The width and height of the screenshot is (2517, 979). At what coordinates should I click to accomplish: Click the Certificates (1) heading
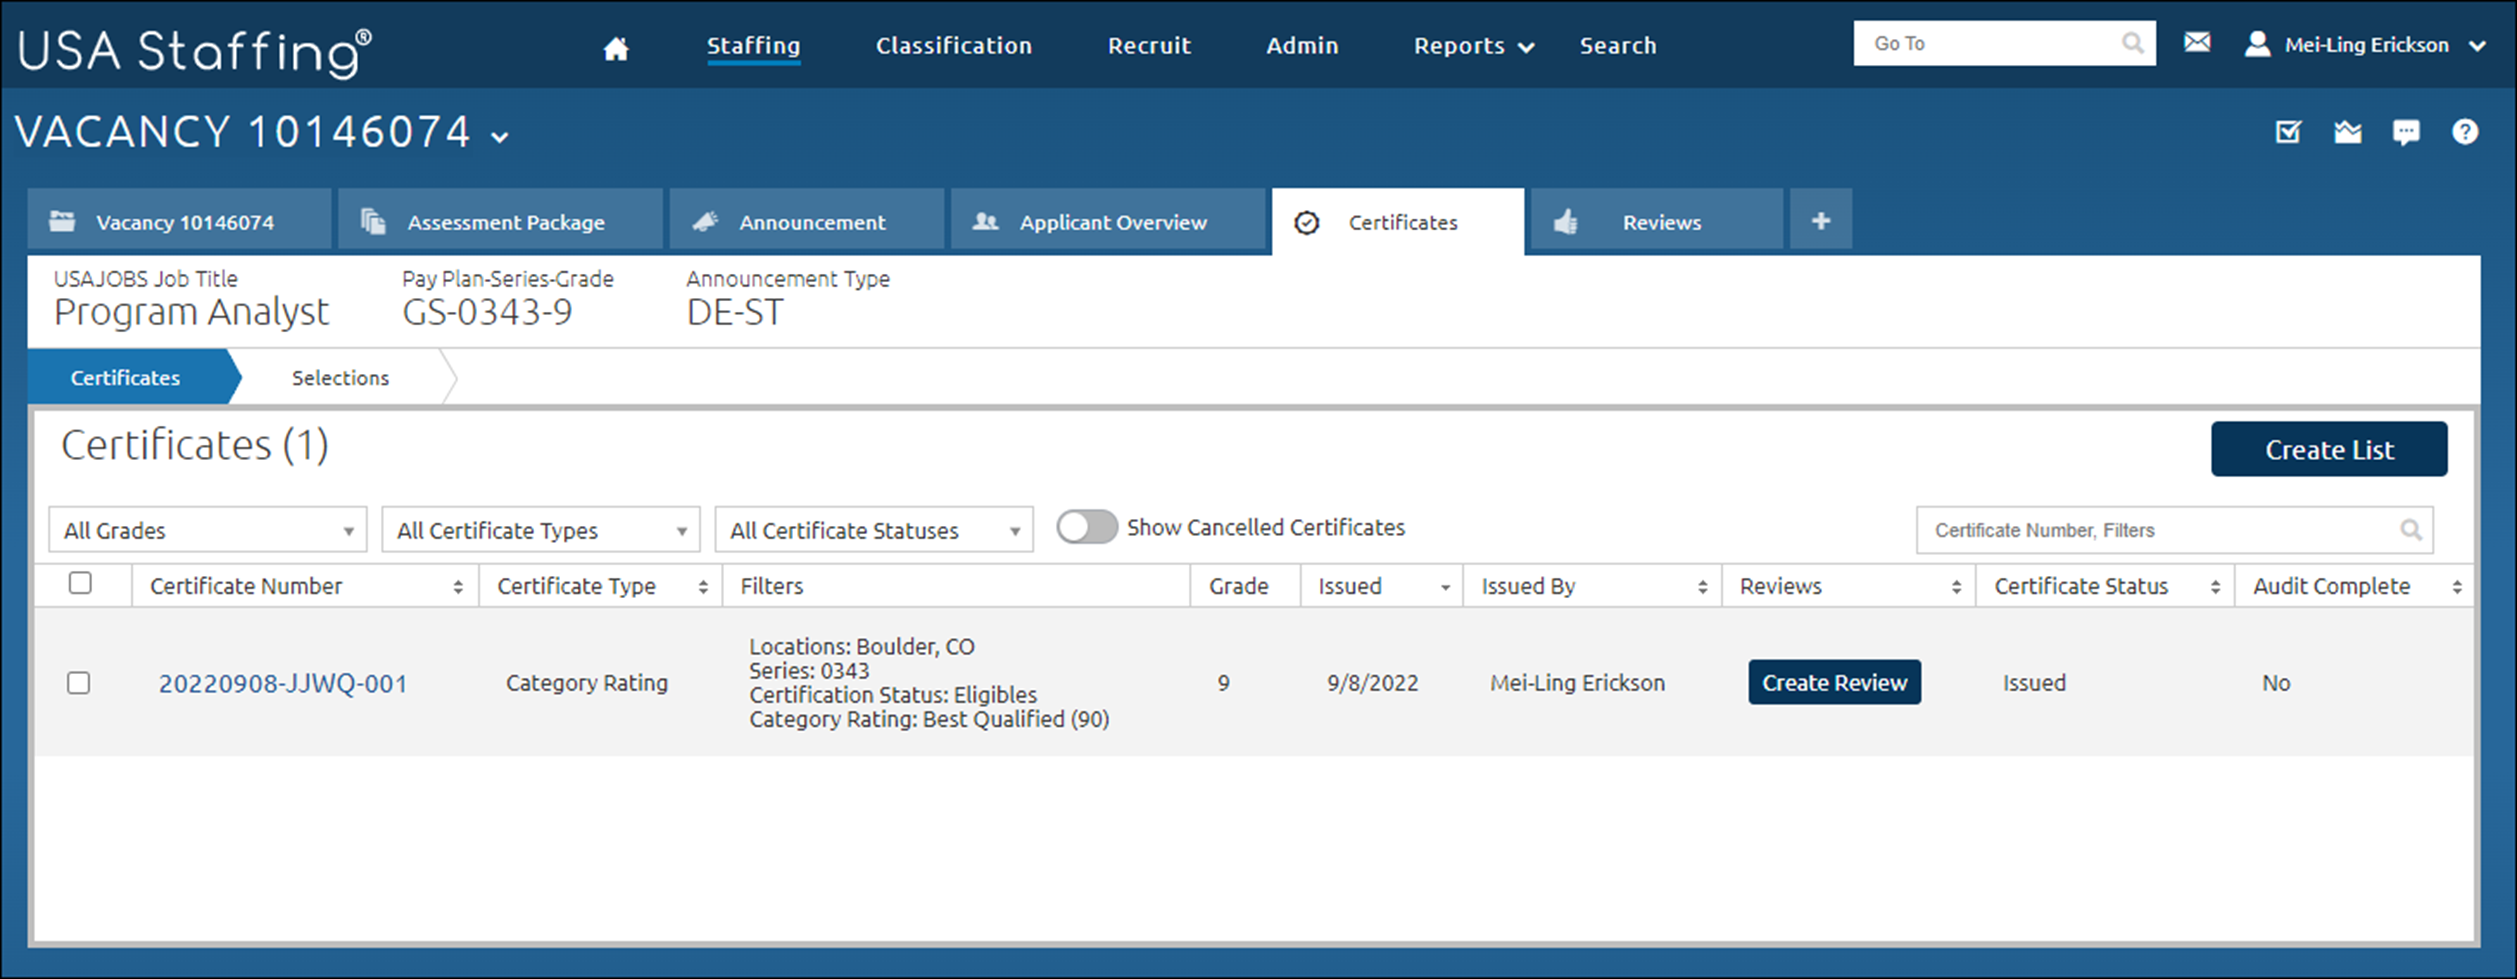pyautogui.click(x=195, y=445)
